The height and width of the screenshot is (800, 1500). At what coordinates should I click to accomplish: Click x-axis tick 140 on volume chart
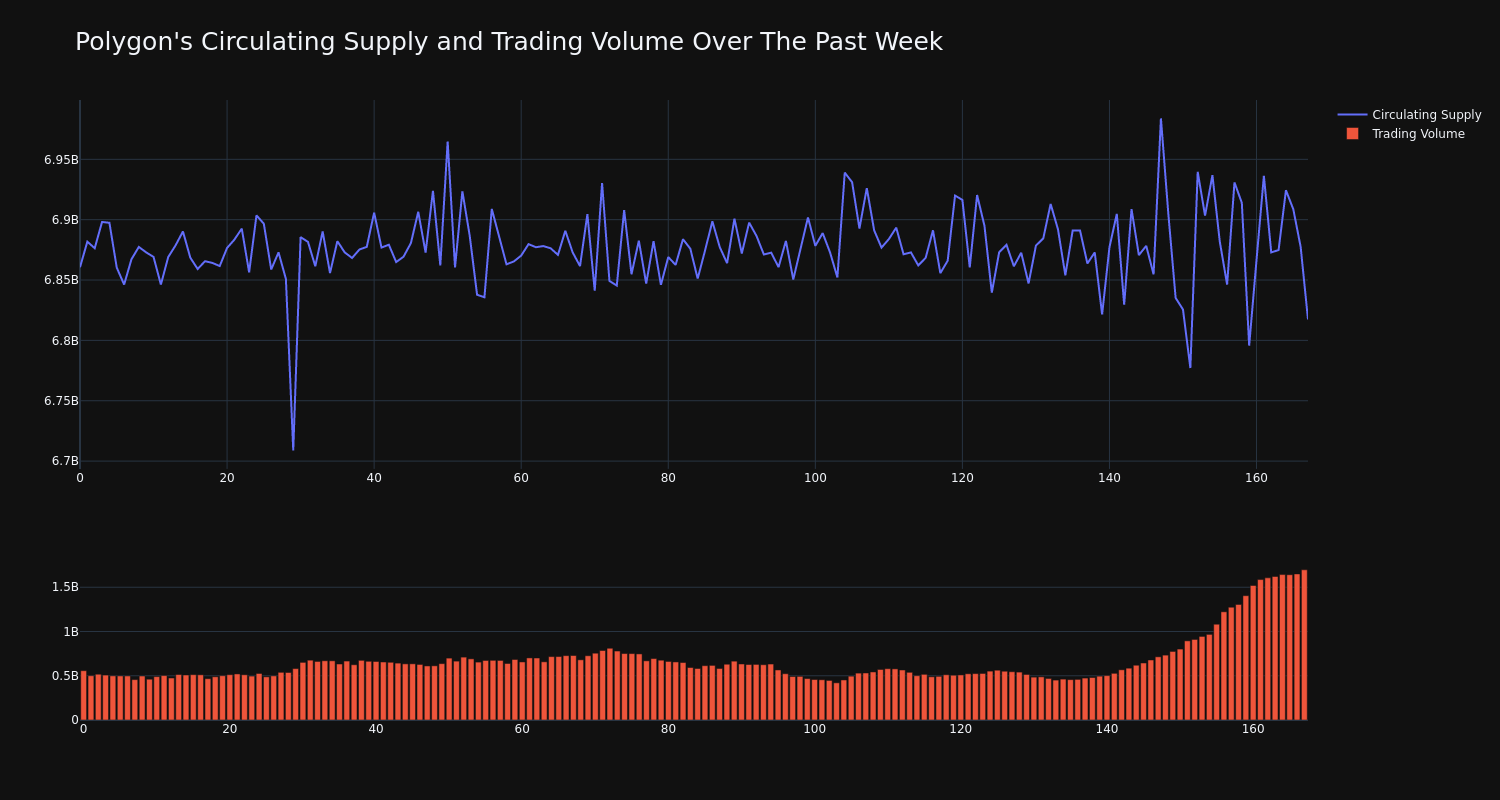pyautogui.click(x=1107, y=729)
